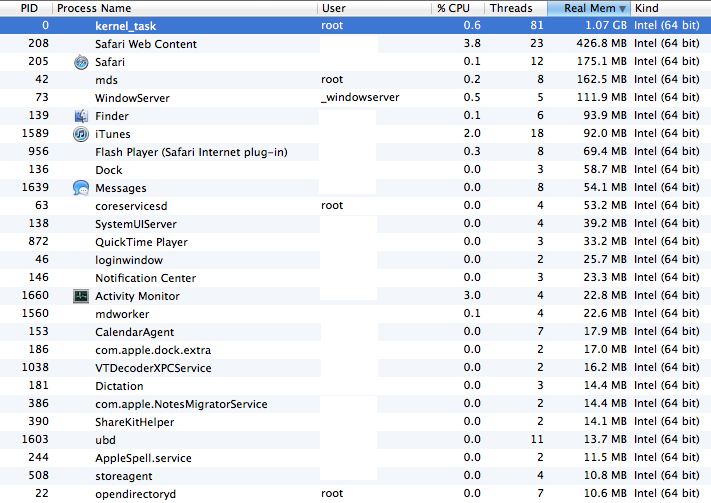Select the com.apple.dock.extra process
Image resolution: width=711 pixels, height=503 pixels.
356,350
